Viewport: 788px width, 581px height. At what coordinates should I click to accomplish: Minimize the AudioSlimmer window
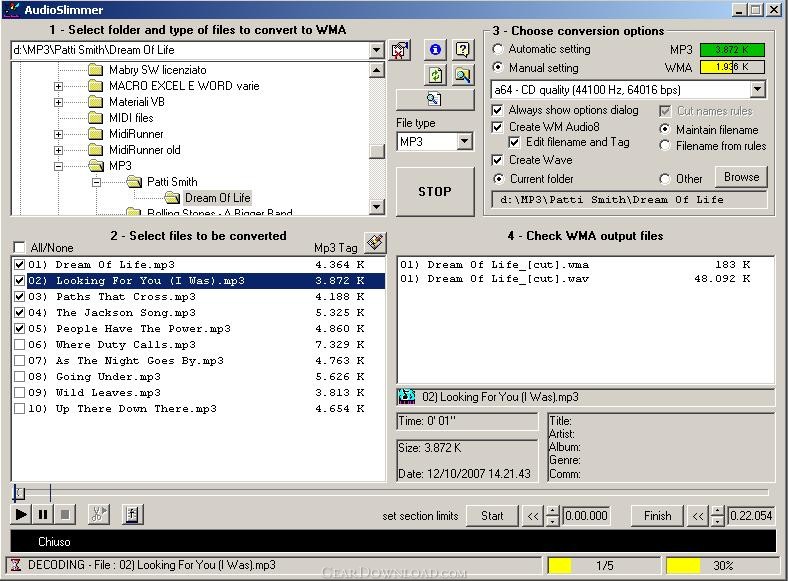tap(739, 10)
